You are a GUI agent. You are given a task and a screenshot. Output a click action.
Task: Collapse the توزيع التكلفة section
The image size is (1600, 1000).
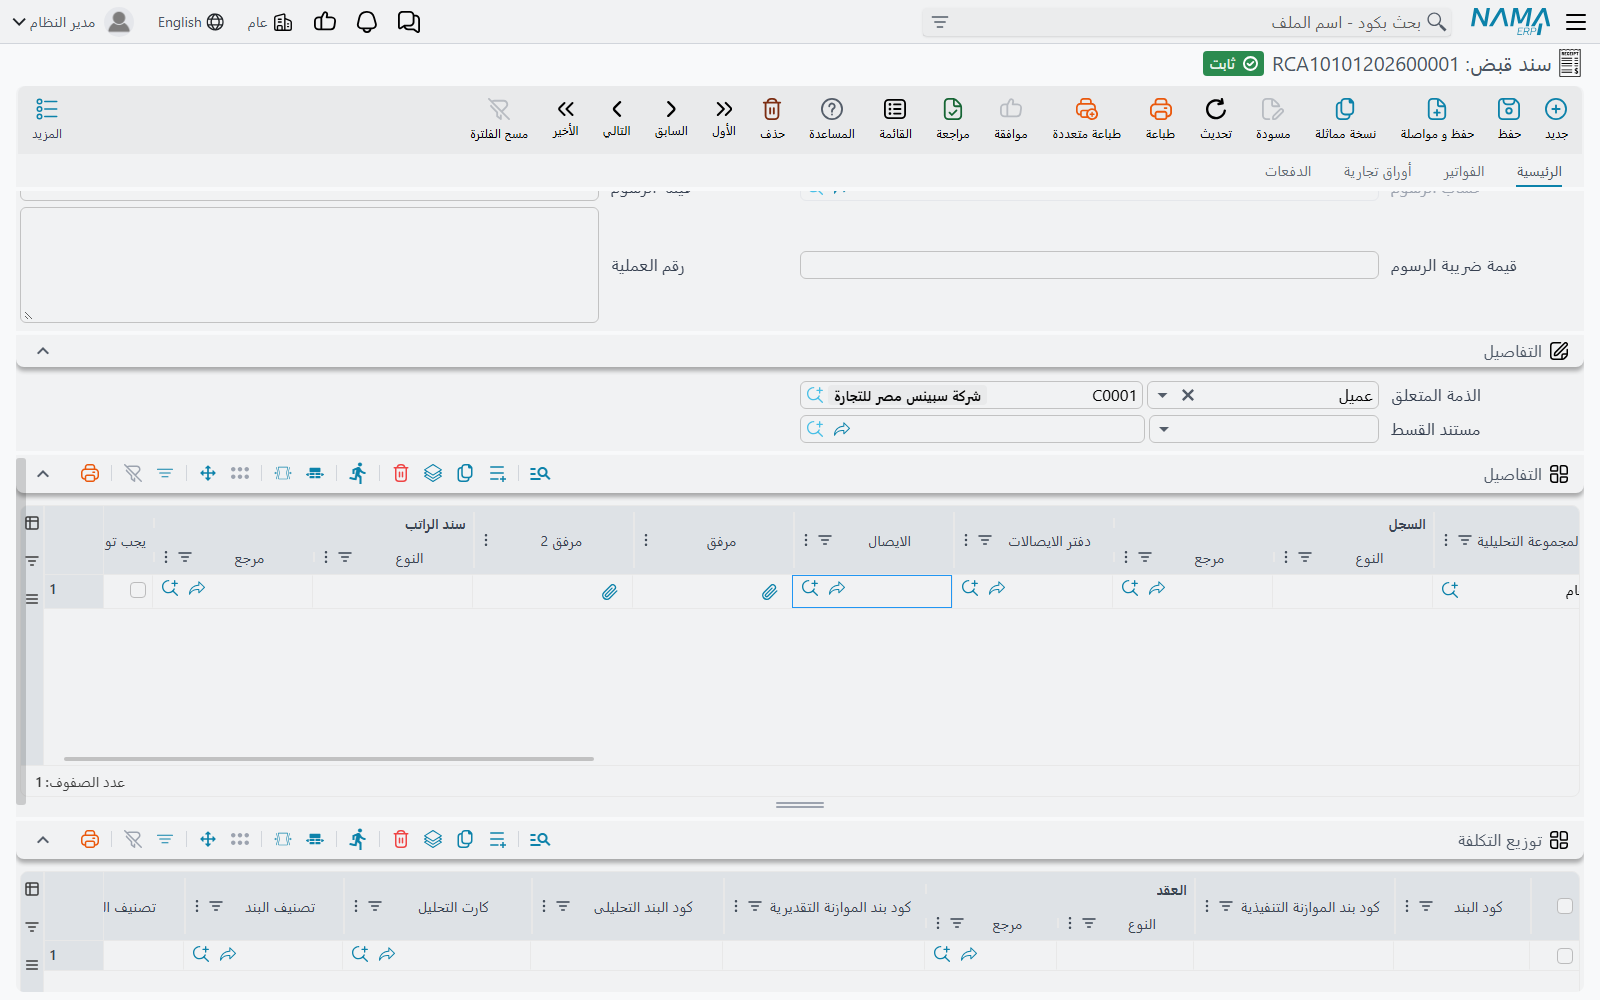(43, 840)
